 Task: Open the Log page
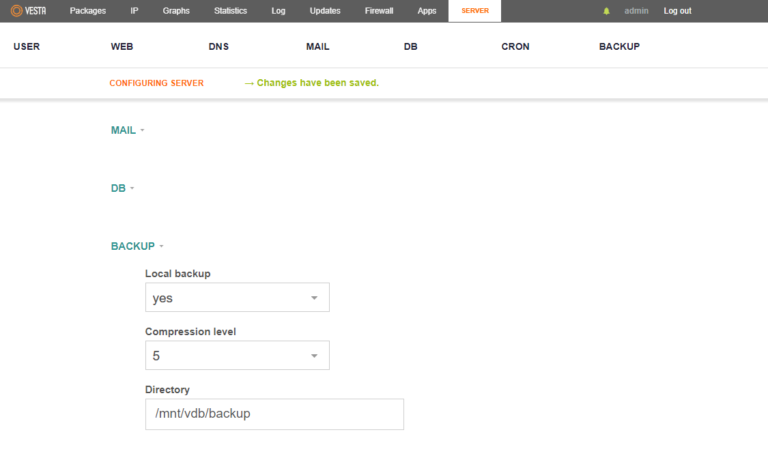pyautogui.click(x=278, y=11)
